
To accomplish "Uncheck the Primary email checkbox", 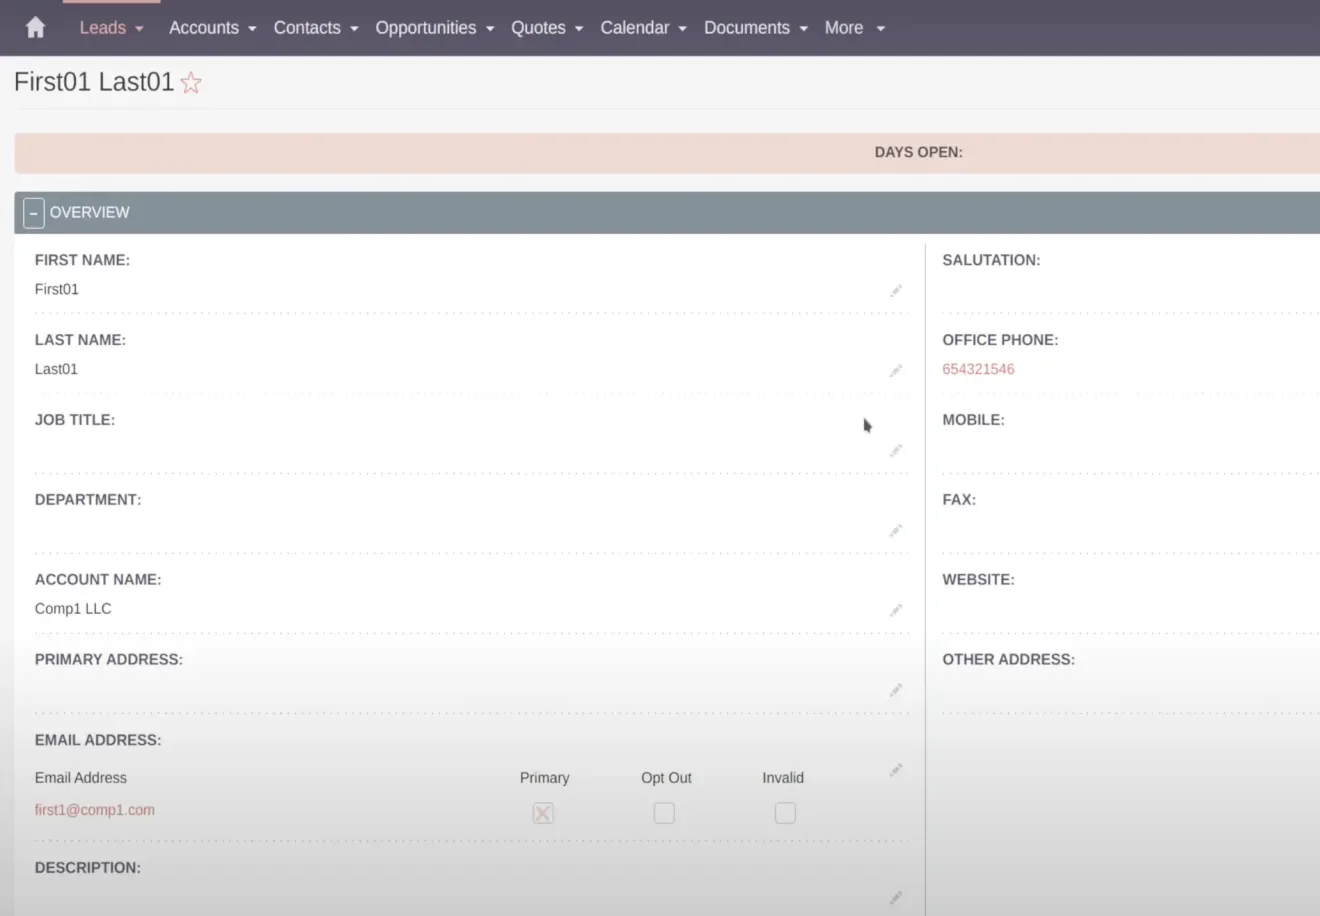I will [x=542, y=813].
